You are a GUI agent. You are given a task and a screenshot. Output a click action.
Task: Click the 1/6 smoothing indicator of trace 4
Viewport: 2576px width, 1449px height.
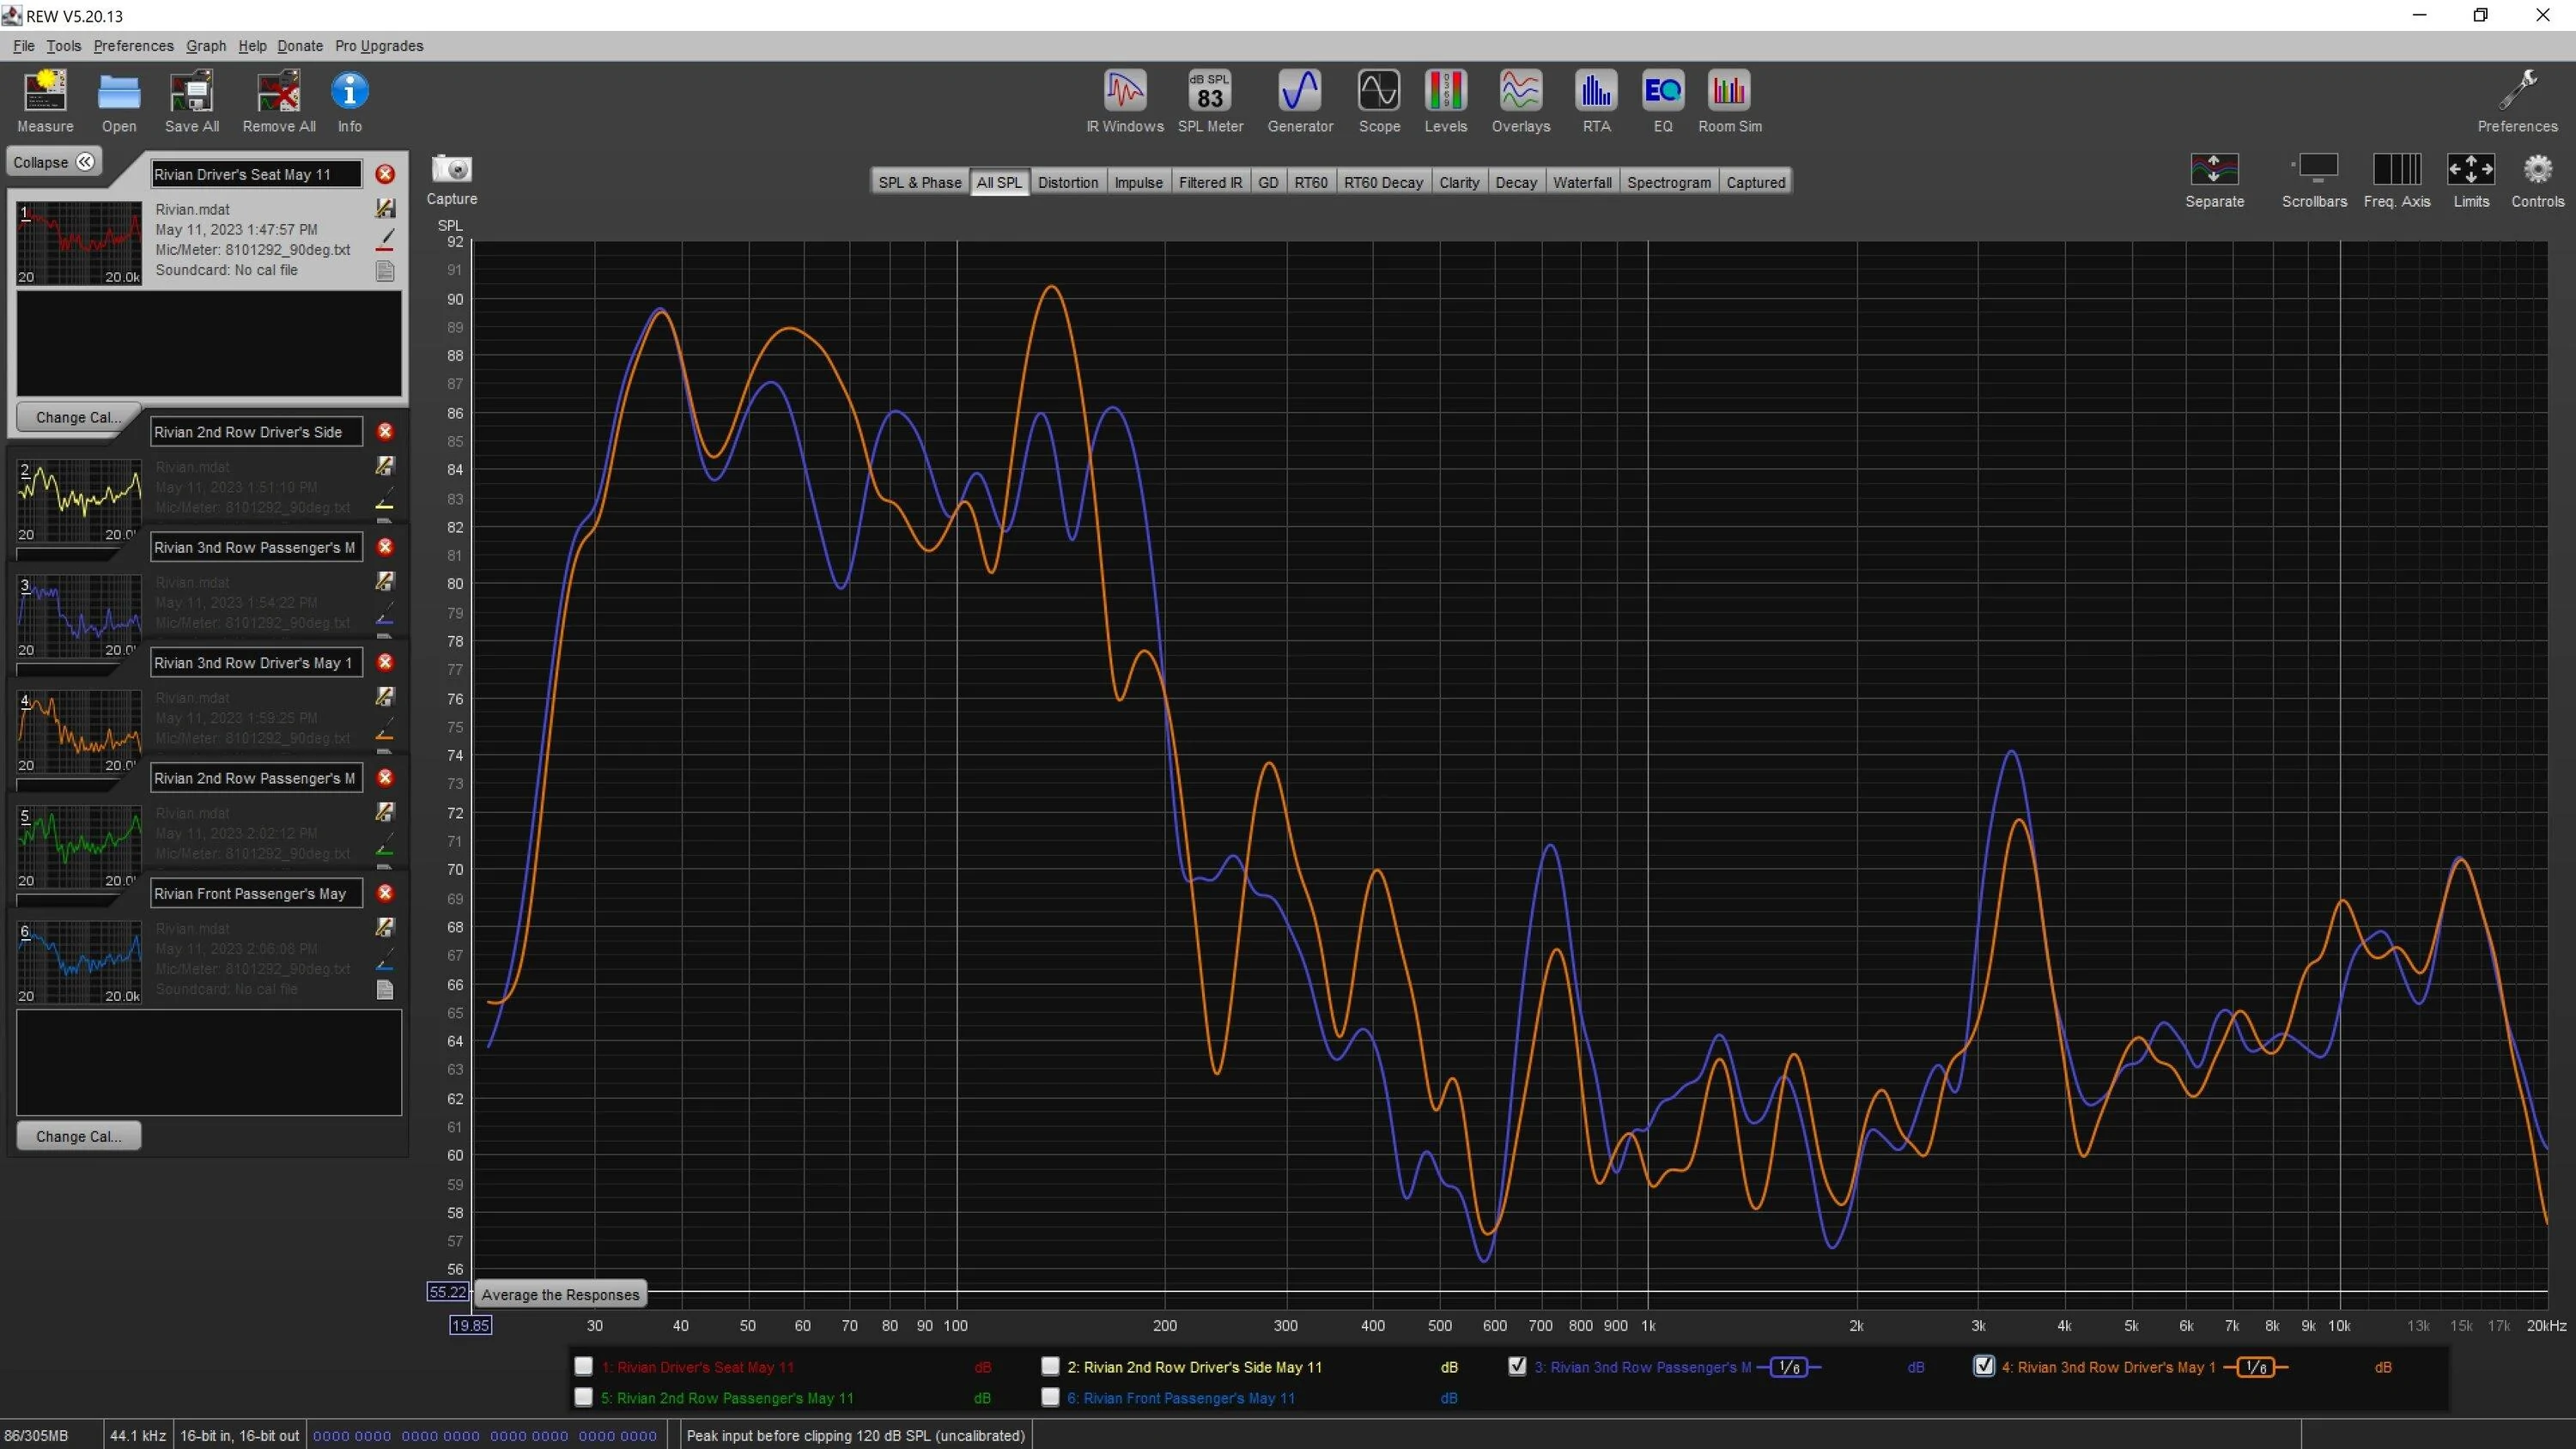pos(2256,1367)
